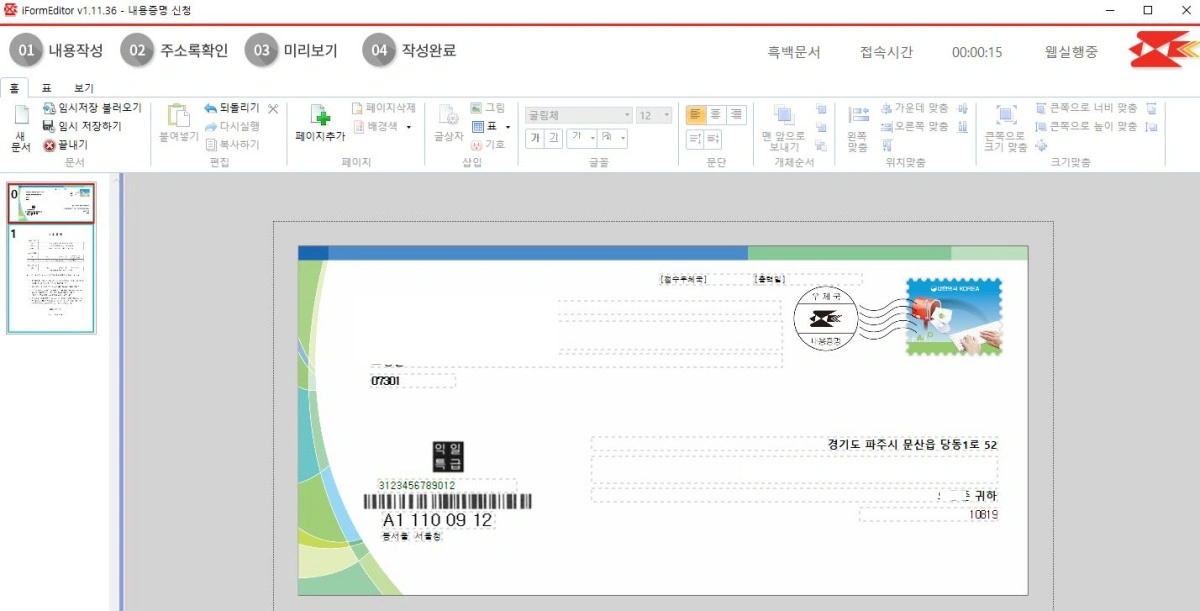Image resolution: width=1200 pixels, height=611 pixels.
Task: Click the 맨 앞으로 보내기 icon
Action: [x=785, y=123]
